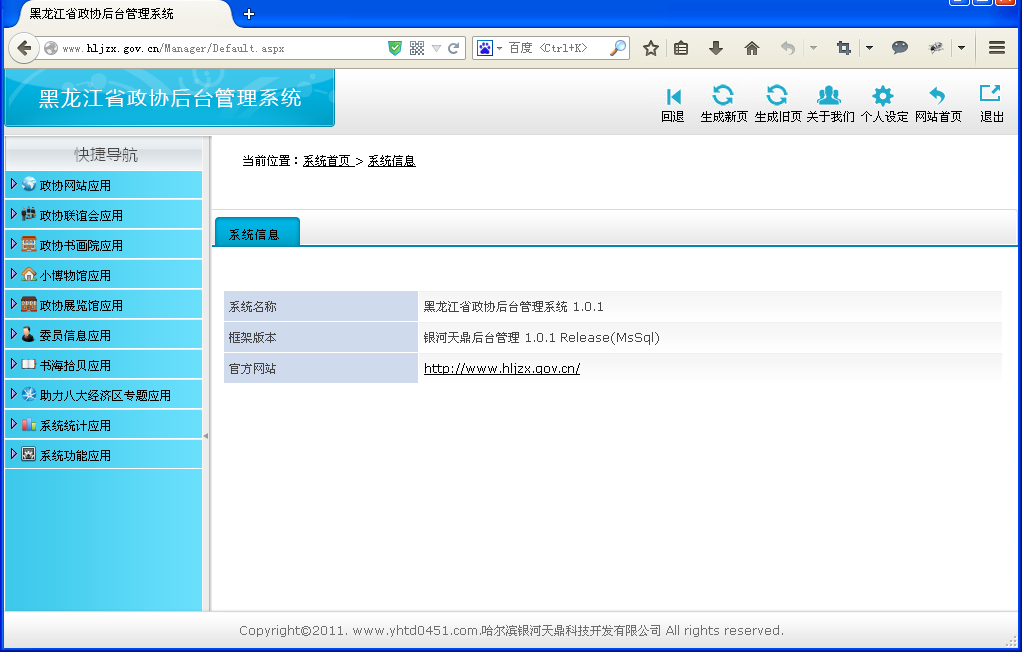Click the 生成新页 refresh icon
Viewport: 1022px width, 652px height.
coord(723,96)
